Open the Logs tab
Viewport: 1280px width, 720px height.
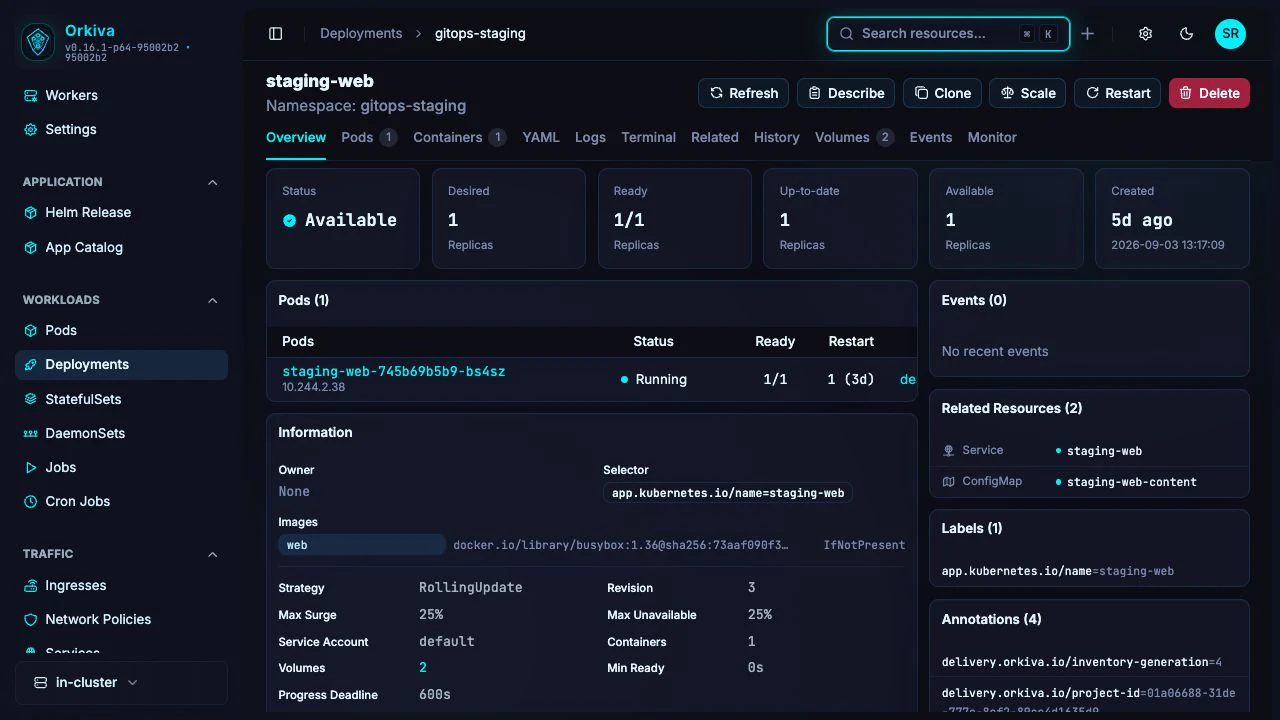(x=590, y=137)
